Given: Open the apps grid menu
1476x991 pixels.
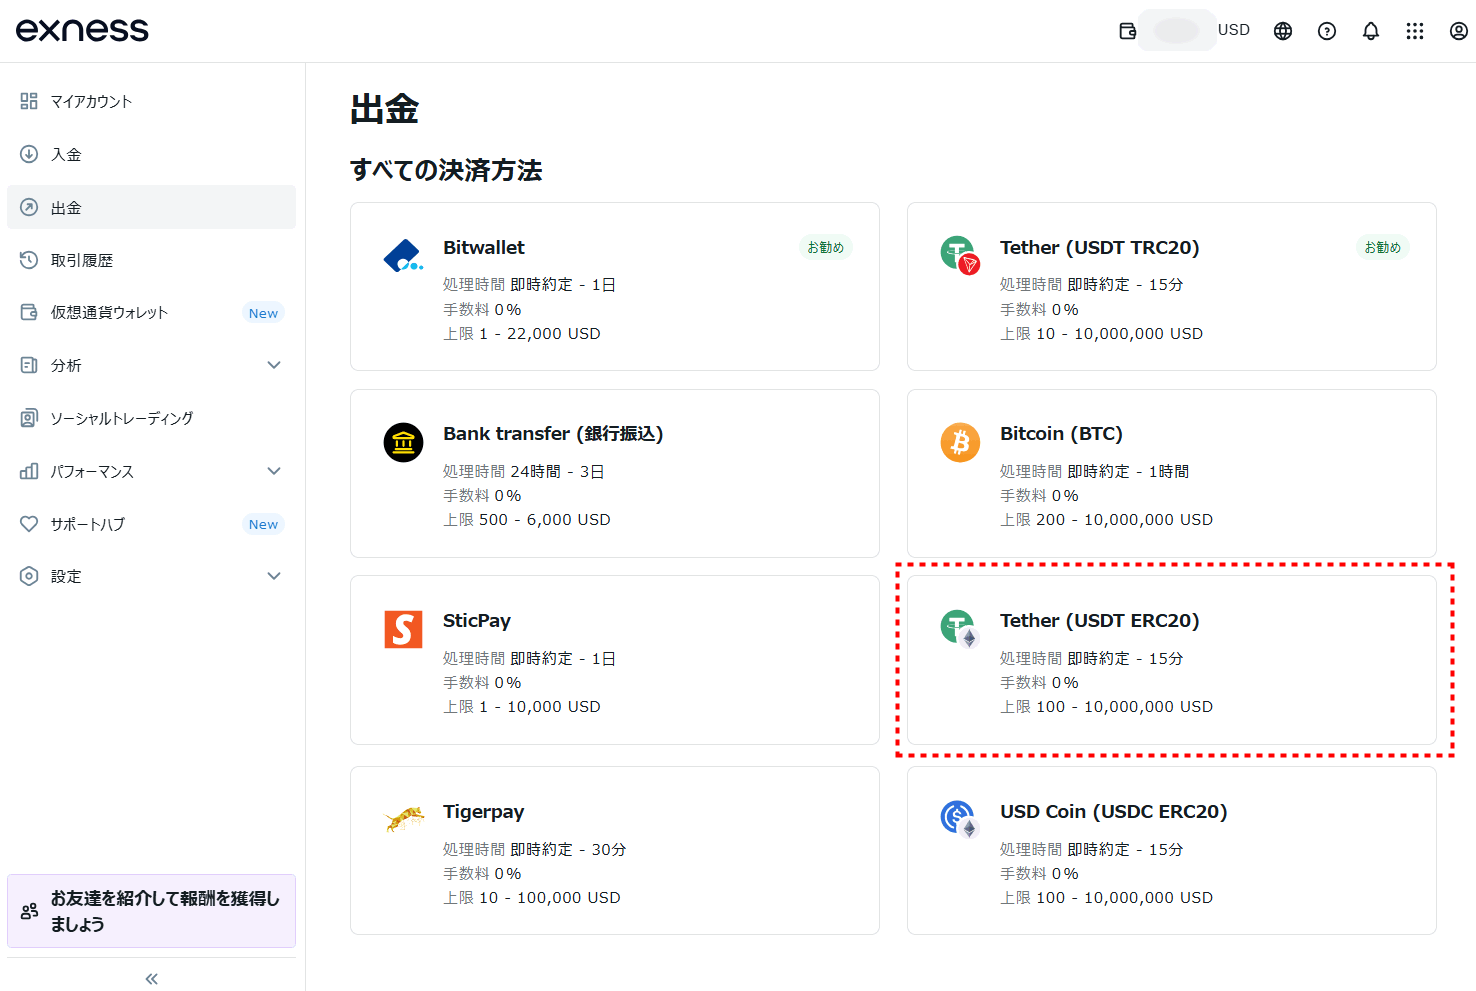Looking at the screenshot, I should (x=1415, y=31).
